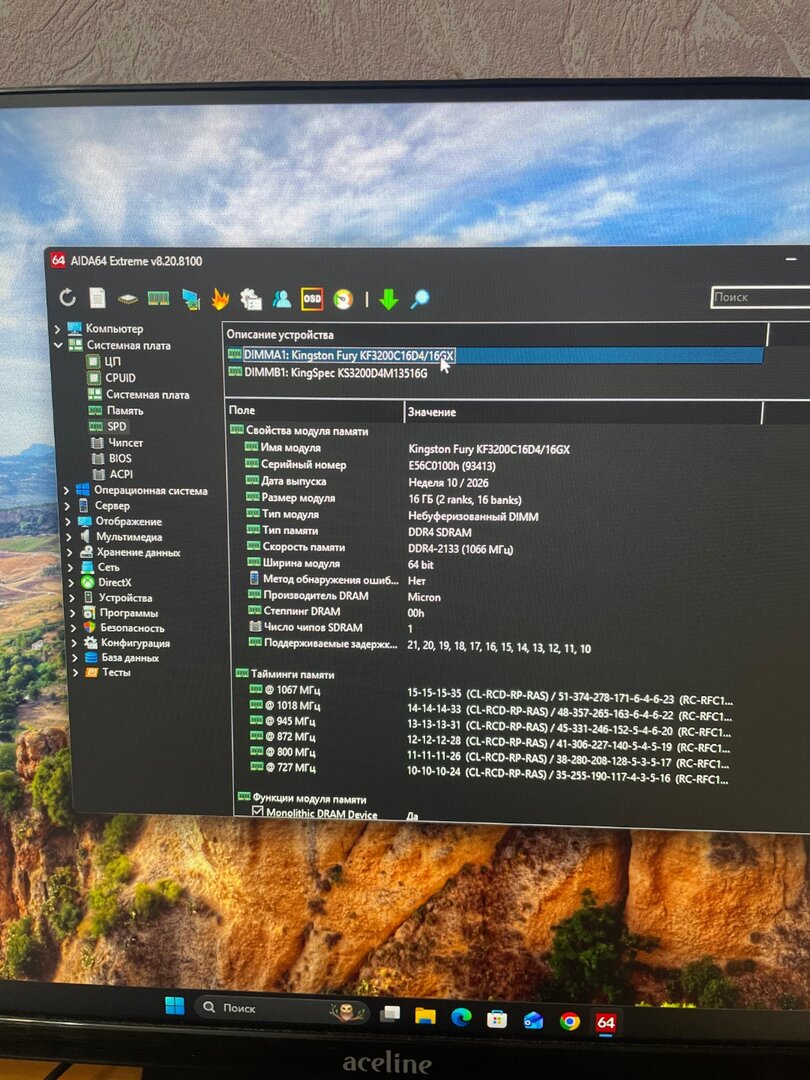Click the green down arrow update icon
This screenshot has height=1080, width=810.
coord(389,299)
